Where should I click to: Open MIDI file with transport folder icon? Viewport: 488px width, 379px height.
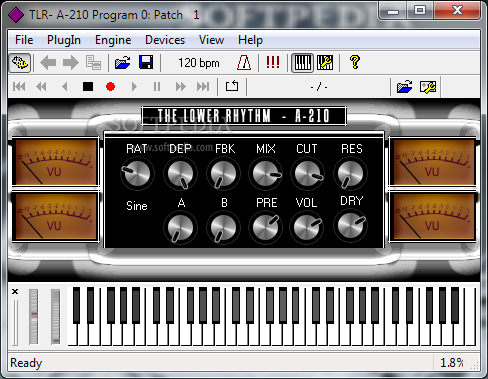405,87
